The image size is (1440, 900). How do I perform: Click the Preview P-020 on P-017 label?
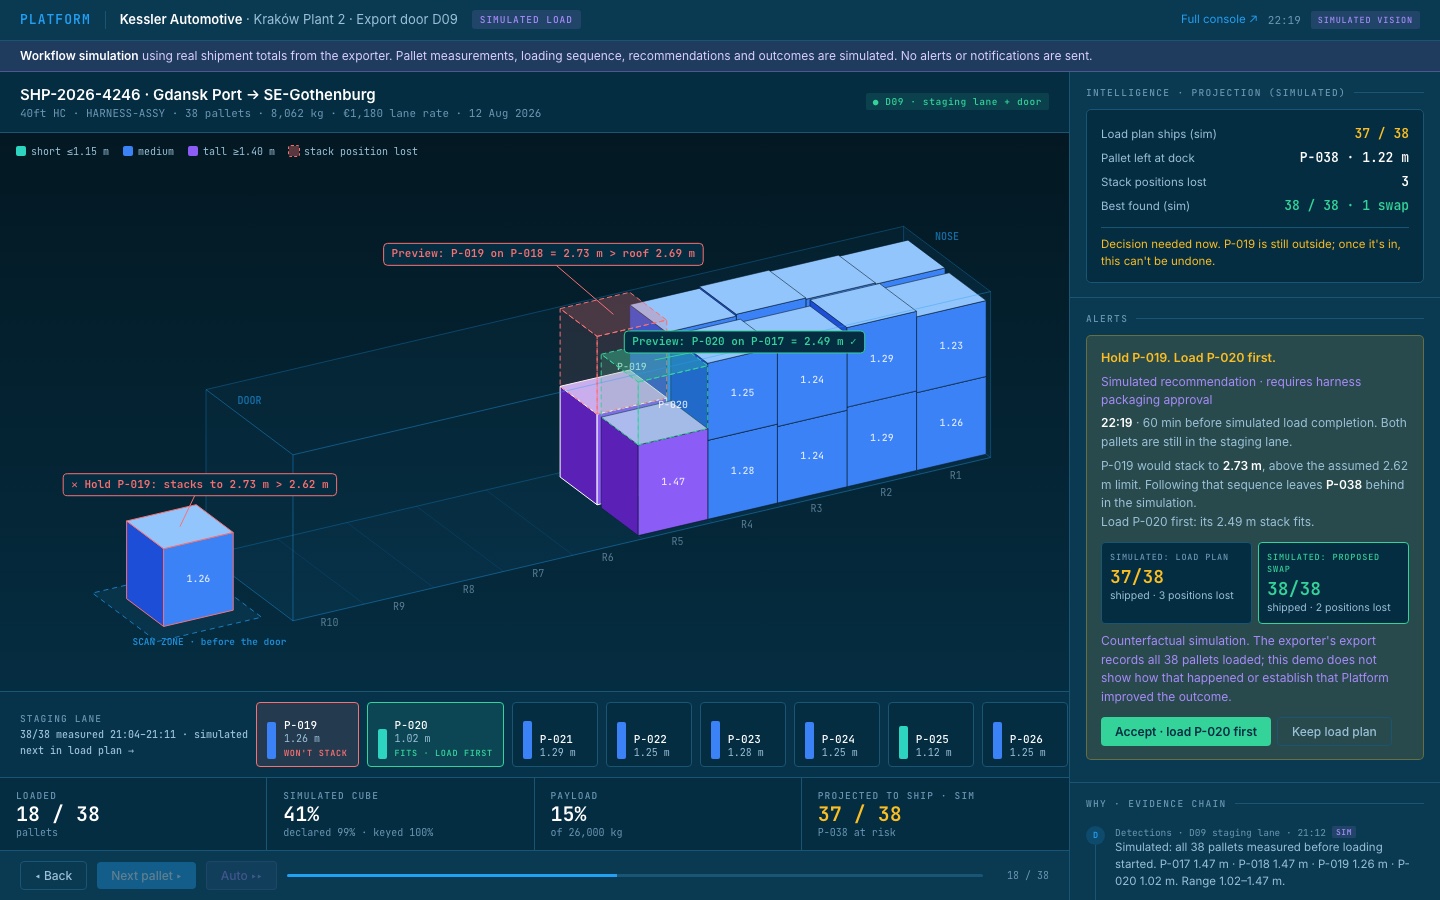pos(744,342)
